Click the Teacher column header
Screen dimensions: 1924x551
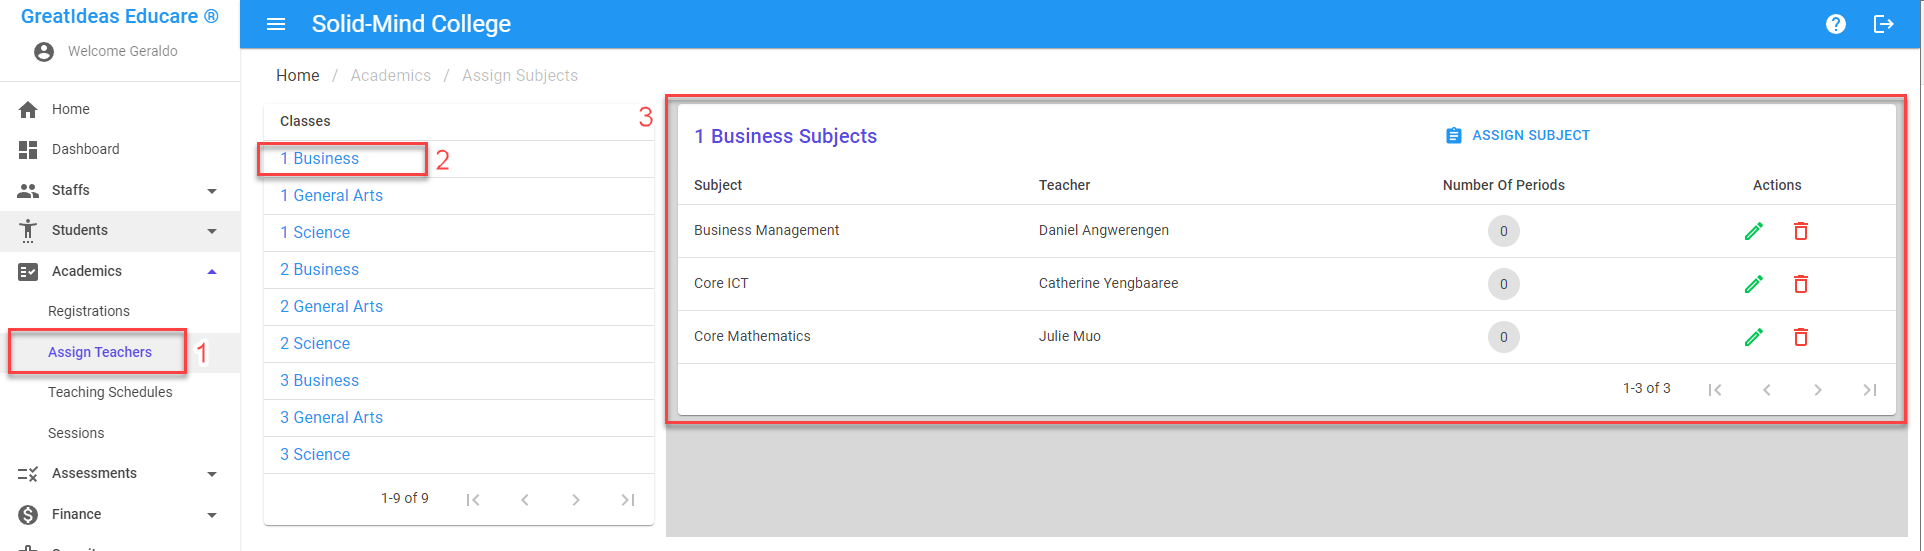(1065, 185)
